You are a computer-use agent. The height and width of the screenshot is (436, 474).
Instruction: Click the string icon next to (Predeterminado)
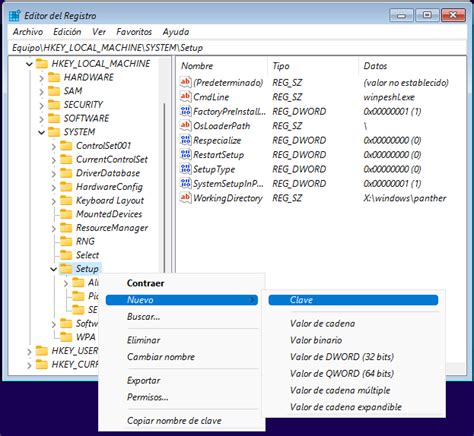pyautogui.click(x=185, y=82)
